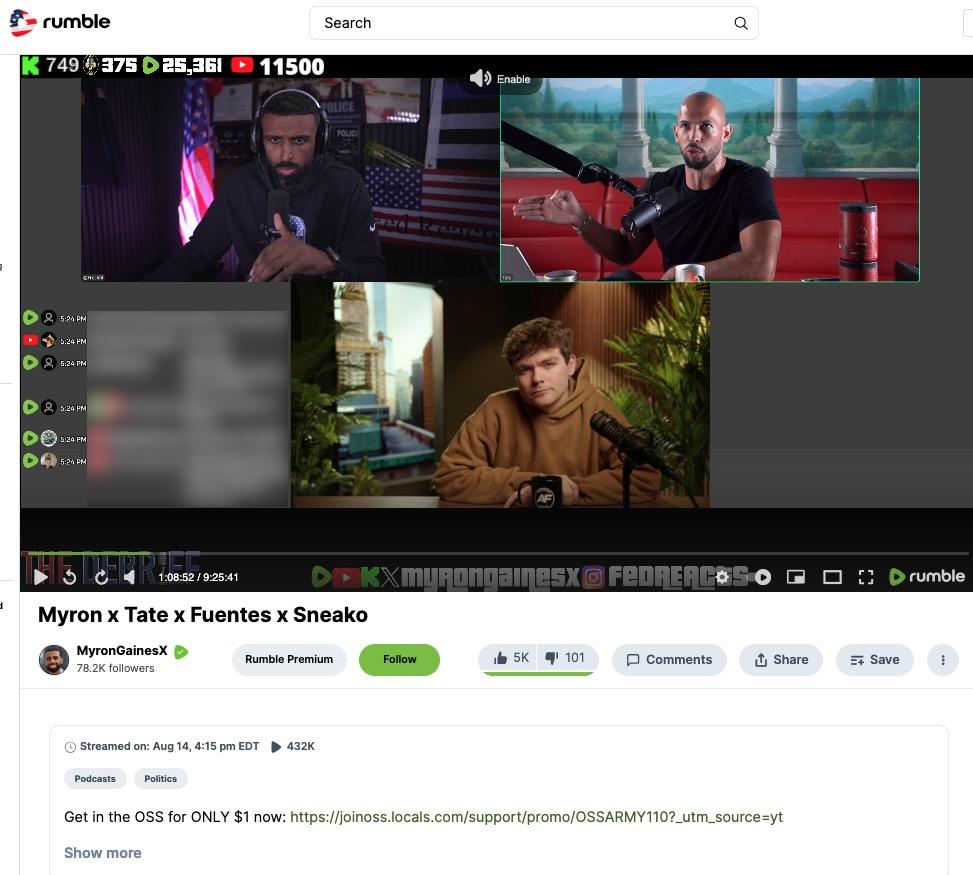
Task: Select the Politics category tag
Action: pos(160,778)
